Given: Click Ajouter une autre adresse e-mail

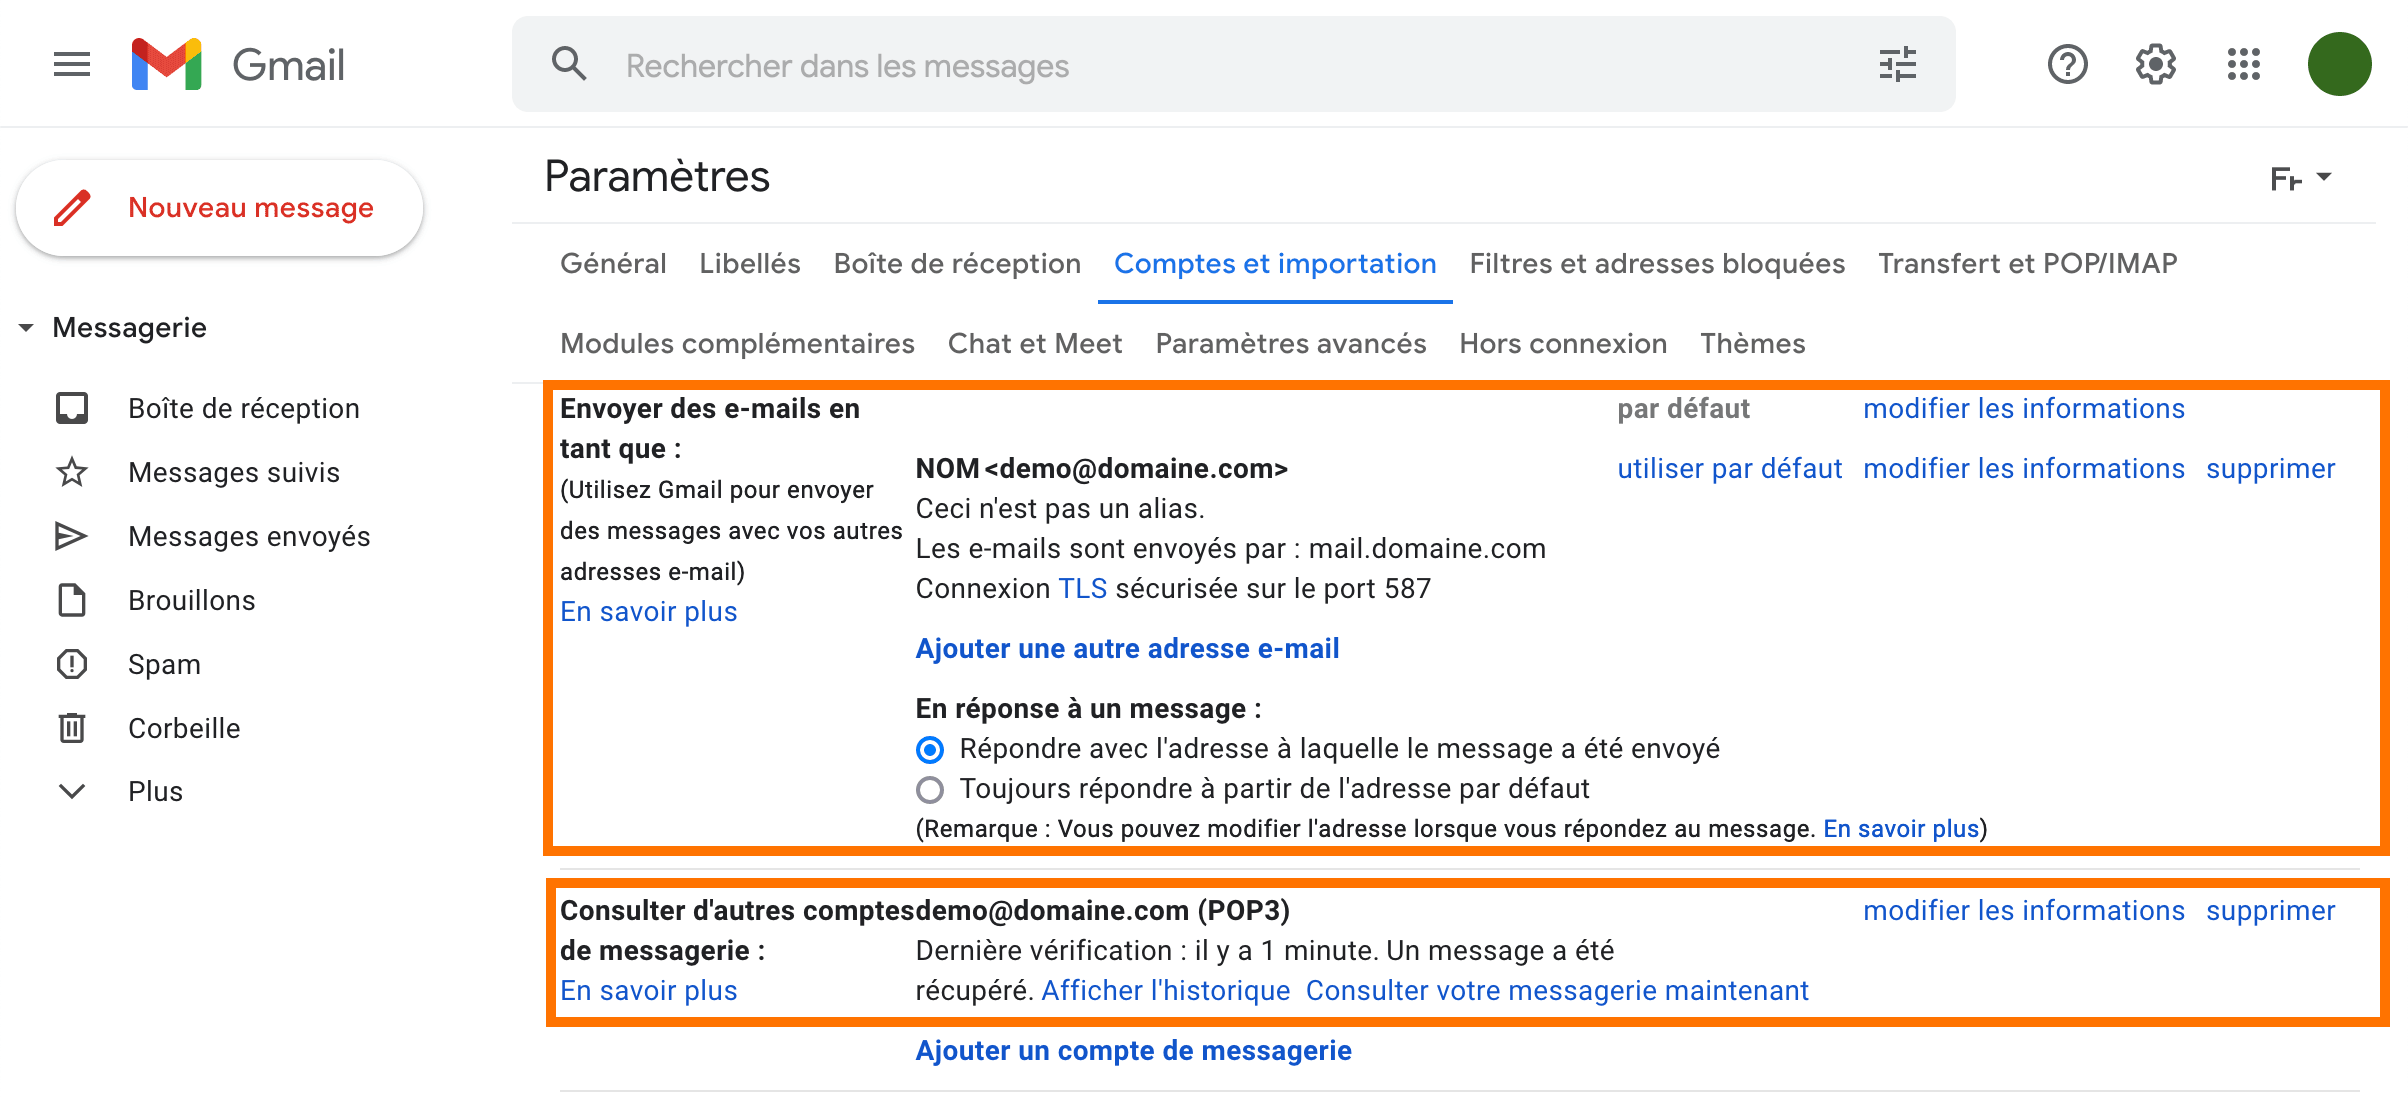Looking at the screenshot, I should coord(1127,648).
